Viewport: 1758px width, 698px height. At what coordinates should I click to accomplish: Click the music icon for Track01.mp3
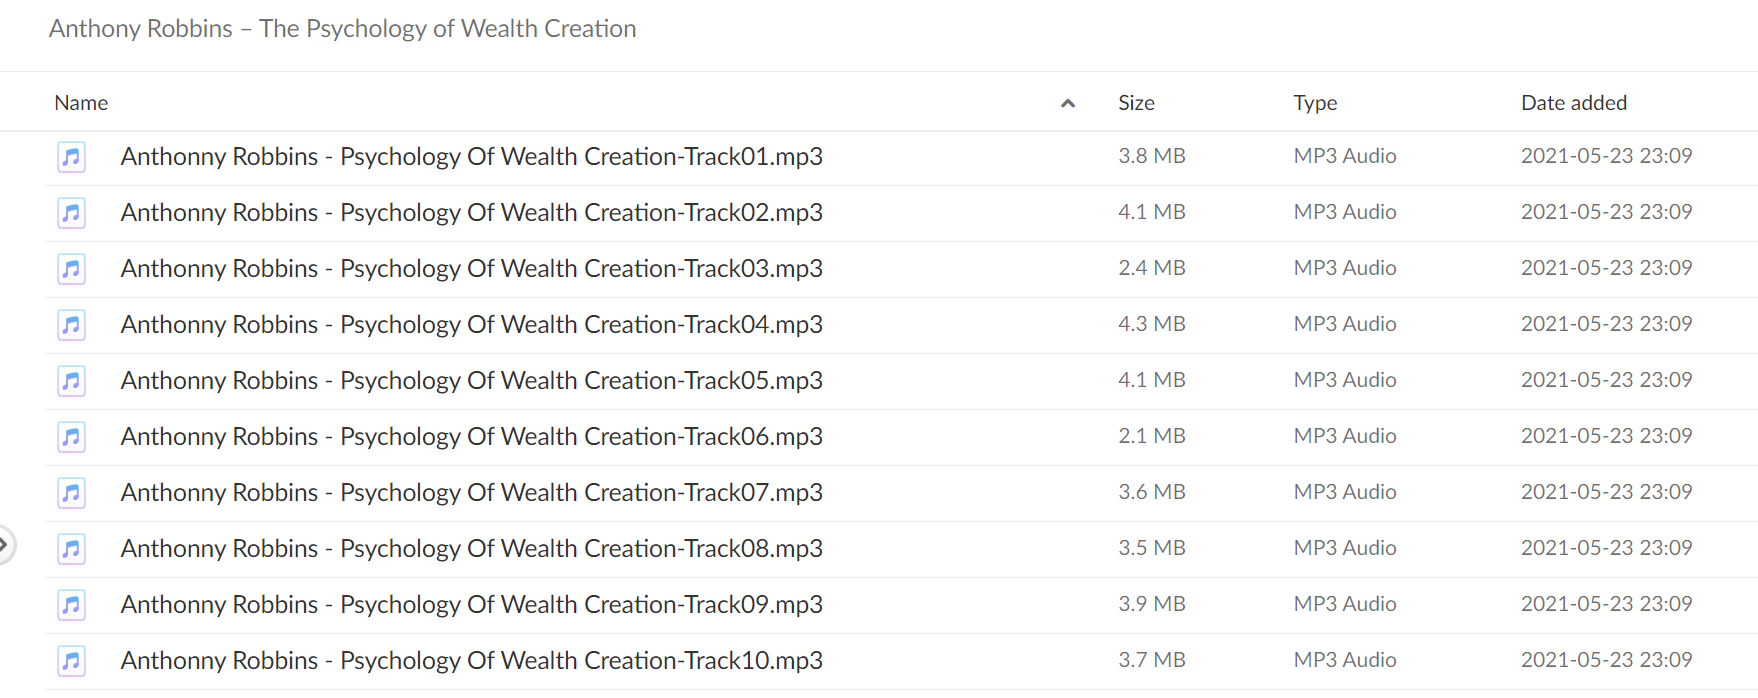[x=71, y=157]
